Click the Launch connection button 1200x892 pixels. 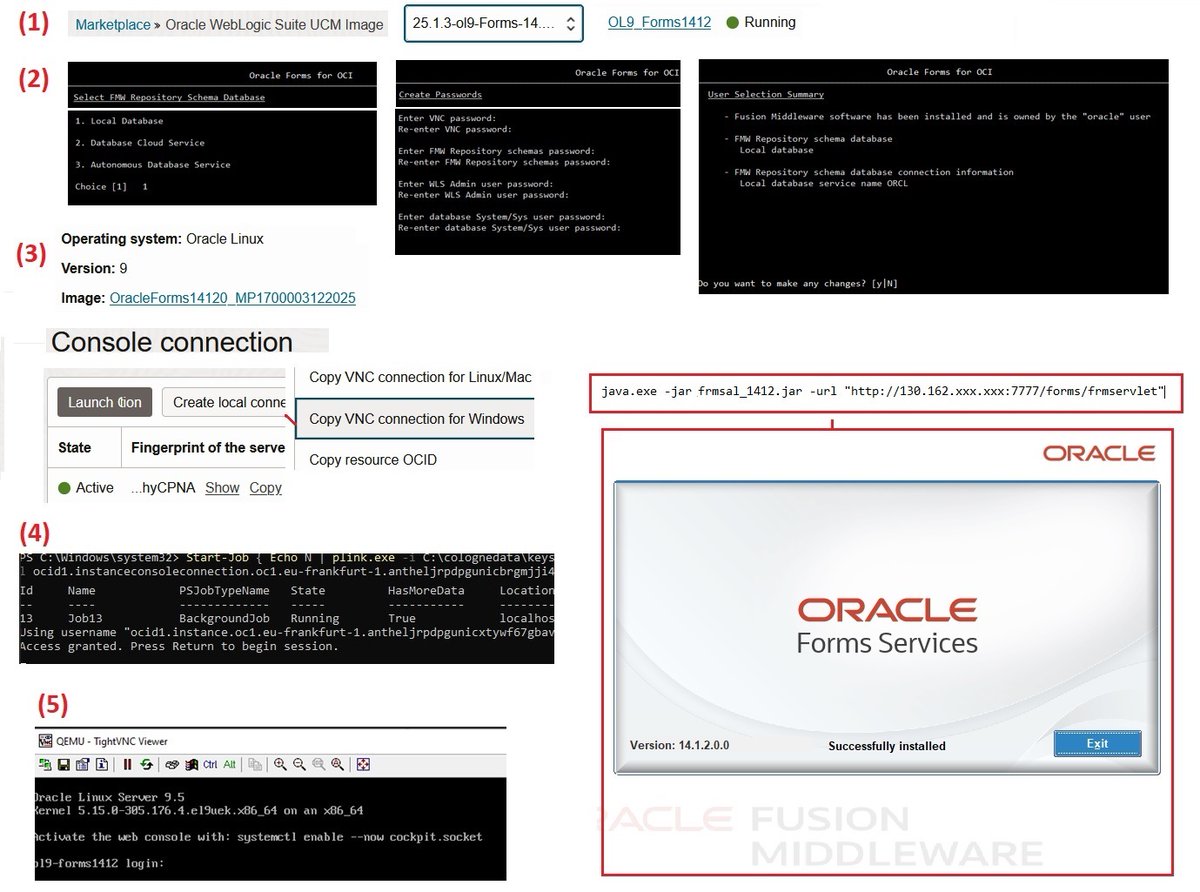click(105, 402)
